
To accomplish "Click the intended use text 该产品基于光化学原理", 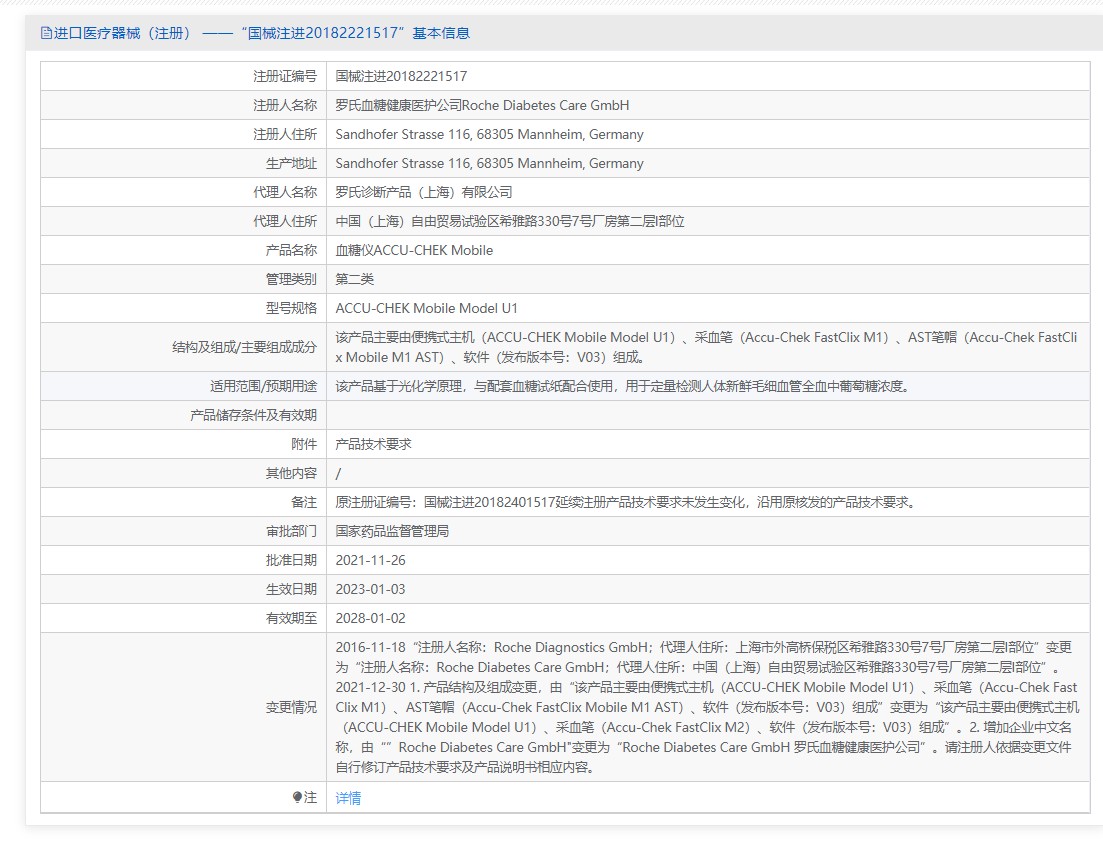I will pos(623,386).
